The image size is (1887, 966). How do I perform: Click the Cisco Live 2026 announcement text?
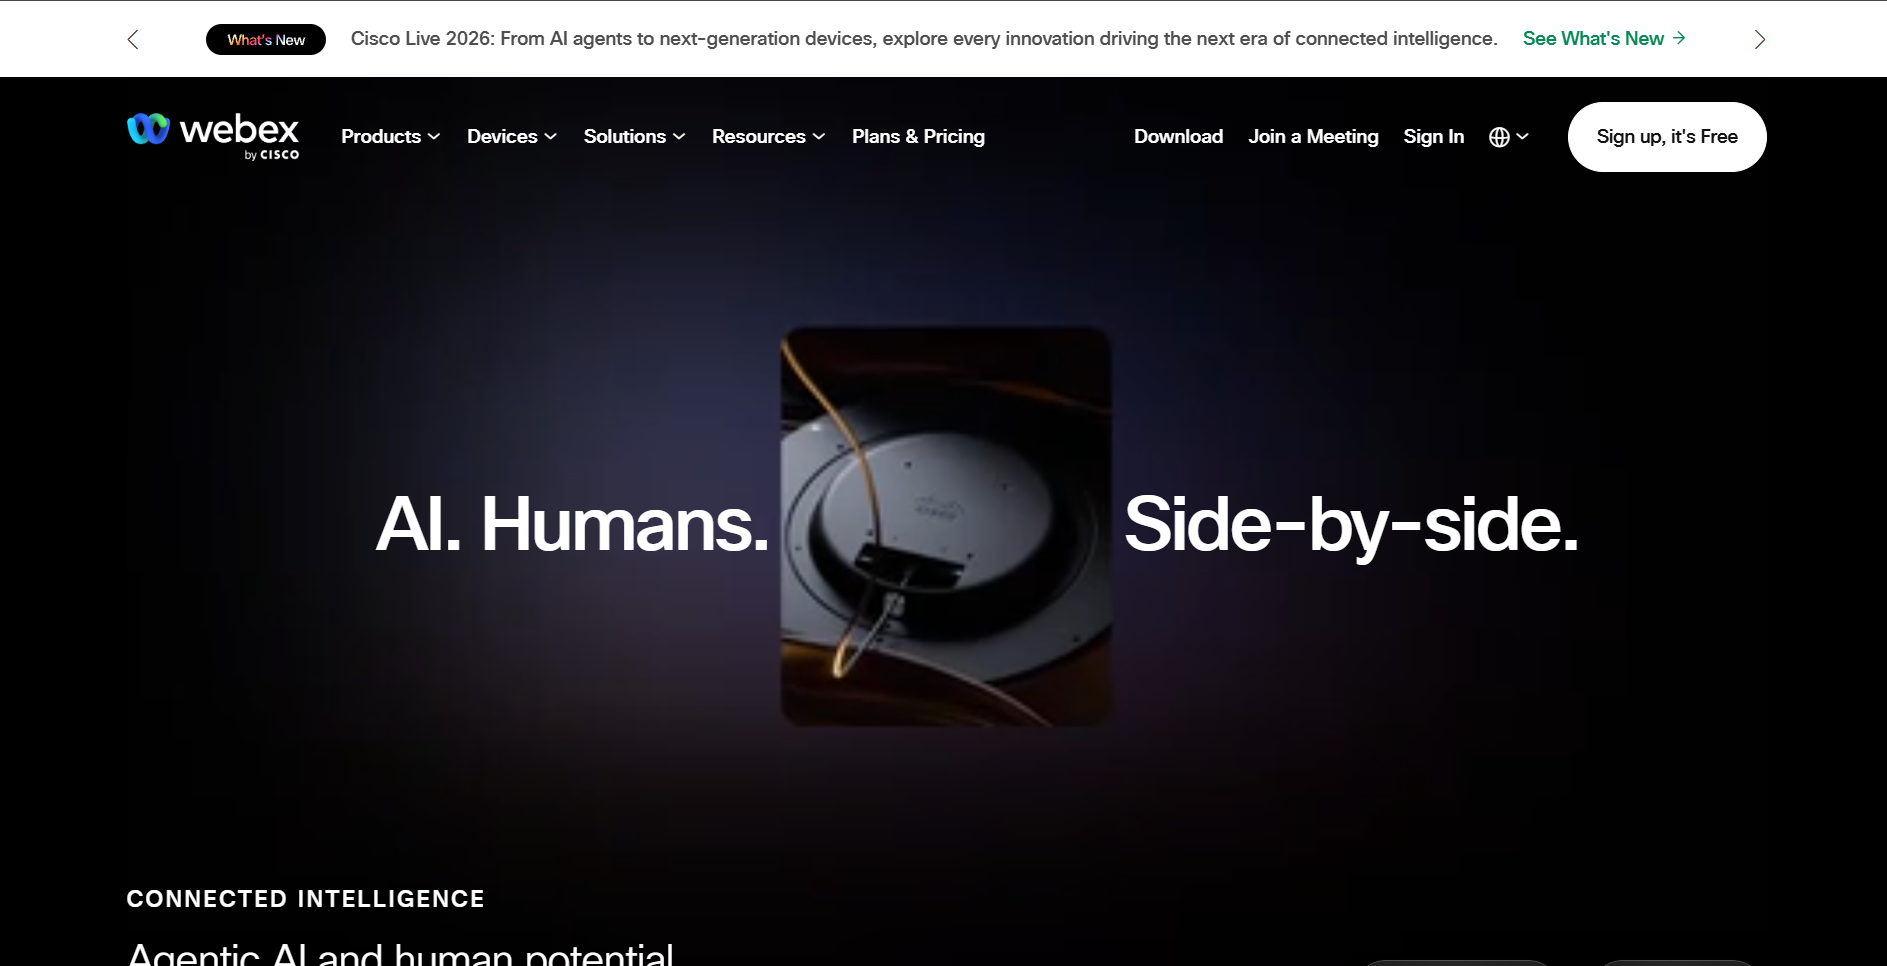point(924,39)
